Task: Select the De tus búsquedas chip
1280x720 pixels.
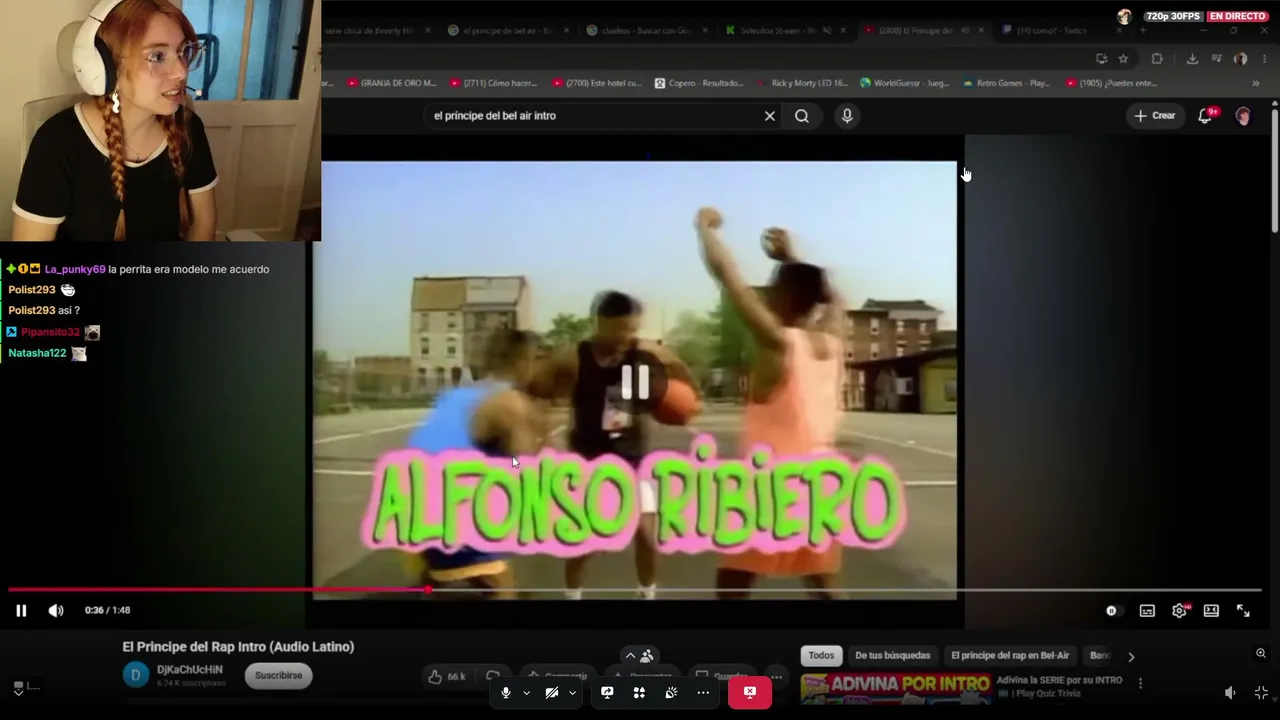Action: pyautogui.click(x=892, y=656)
